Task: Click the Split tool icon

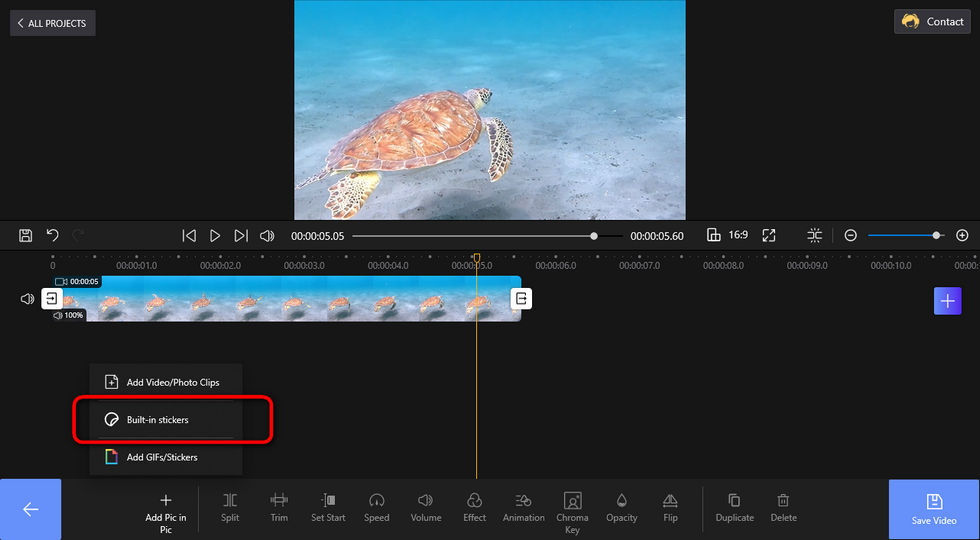Action: (230, 500)
